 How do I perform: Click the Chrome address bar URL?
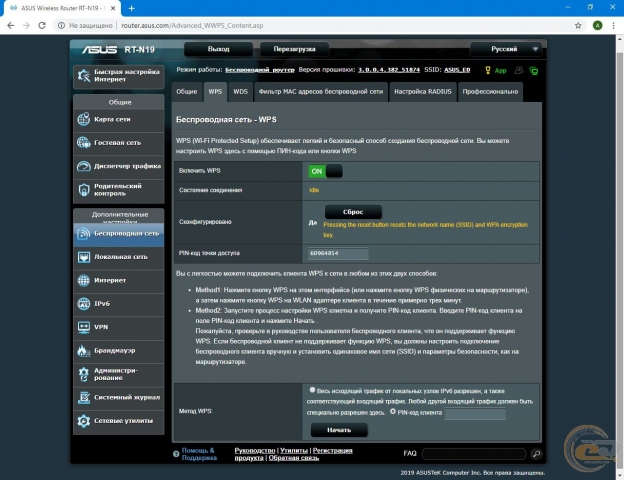[x=192, y=25]
